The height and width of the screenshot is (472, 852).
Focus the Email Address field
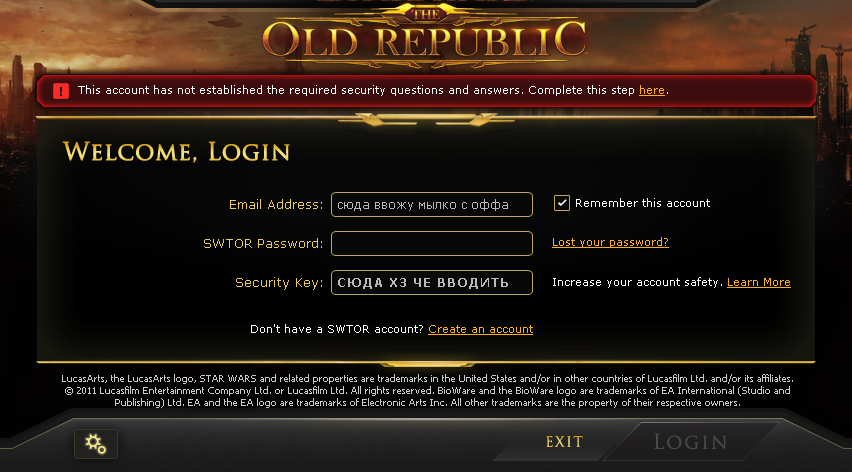432,205
